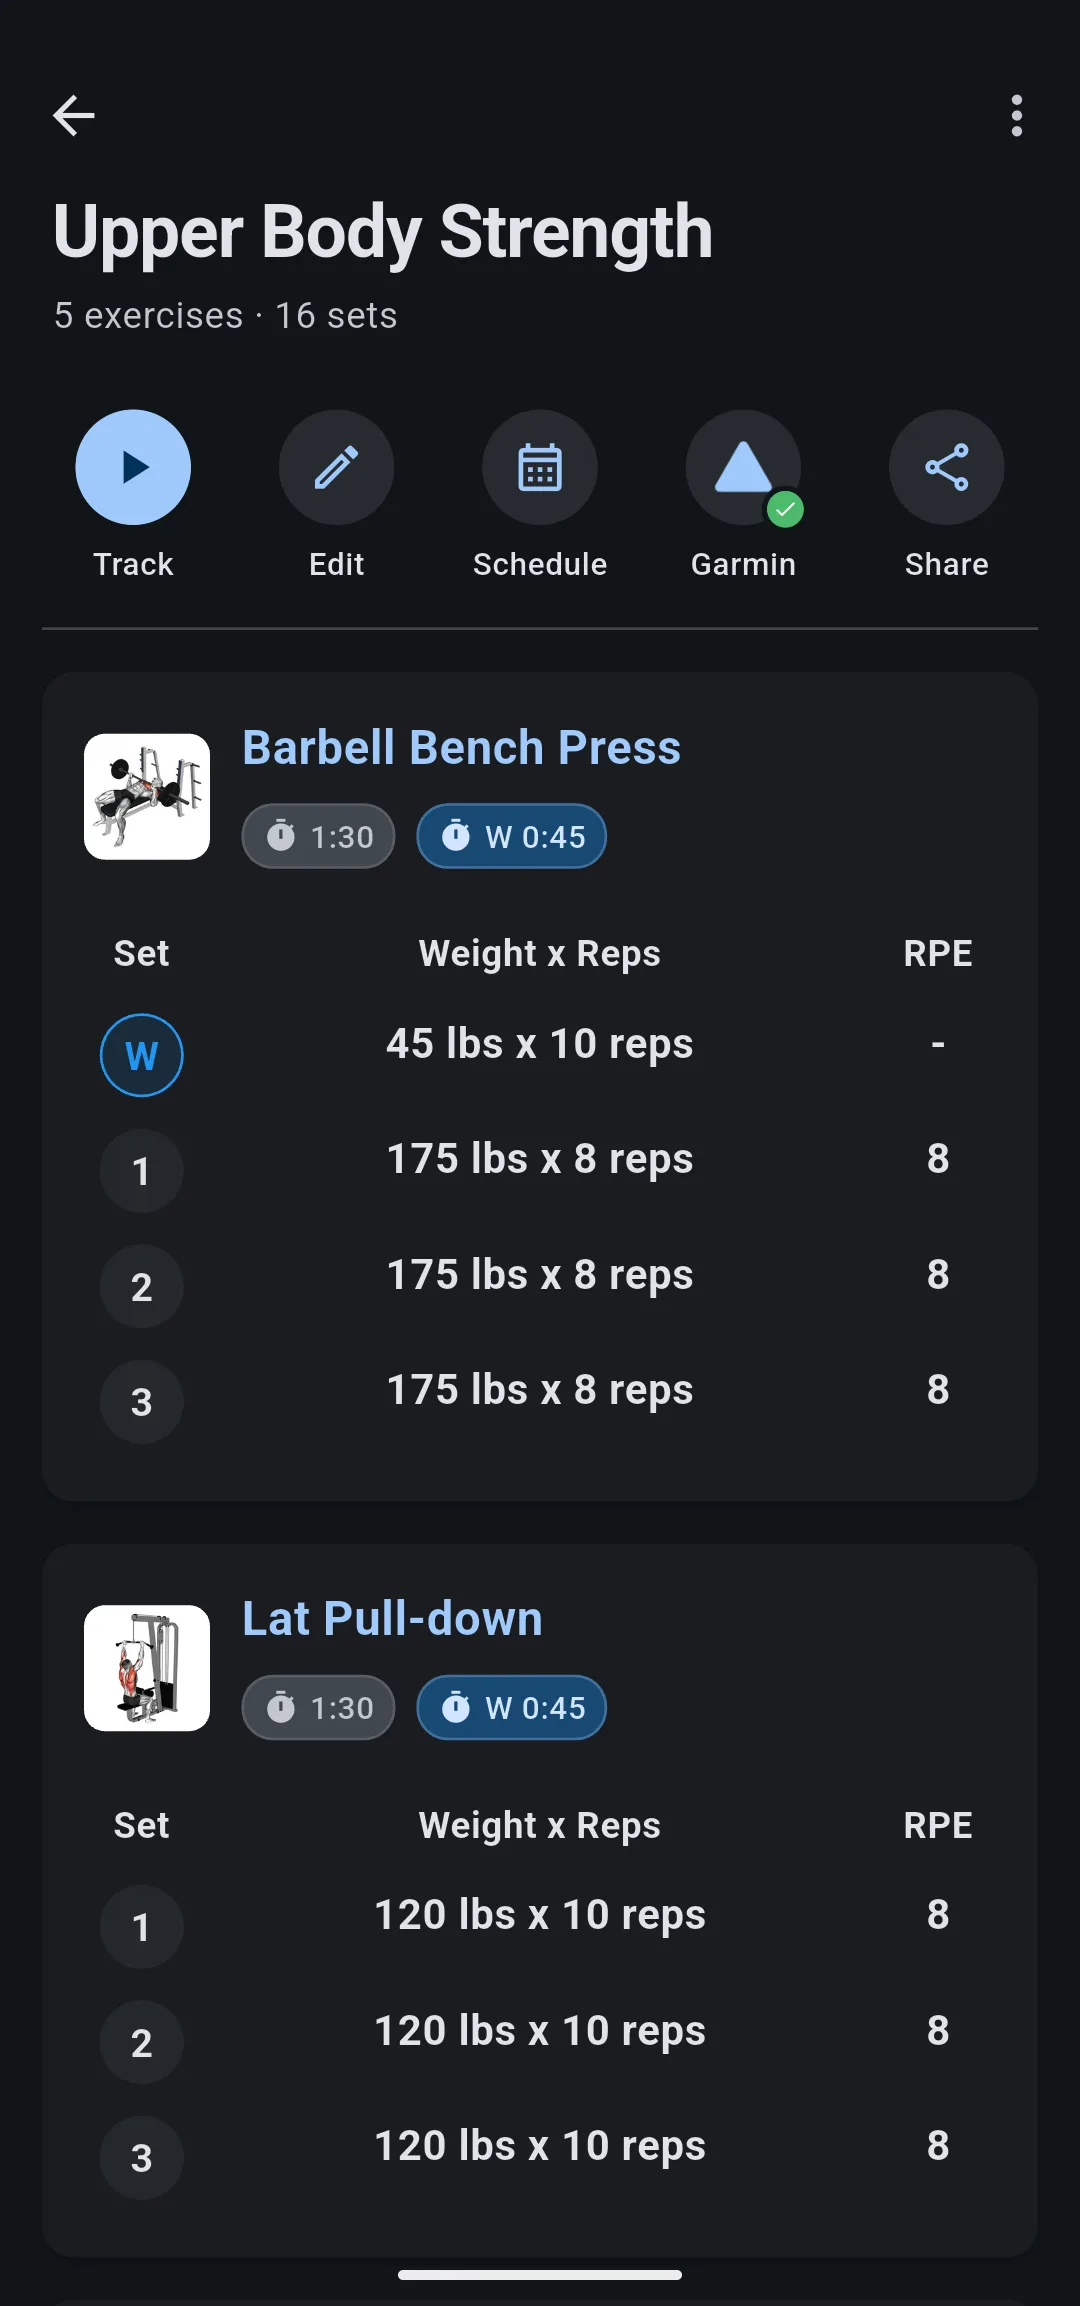Screen dimensions: 1080x2306
Task: Open the Lat Pull-down title link
Action: (392, 1618)
